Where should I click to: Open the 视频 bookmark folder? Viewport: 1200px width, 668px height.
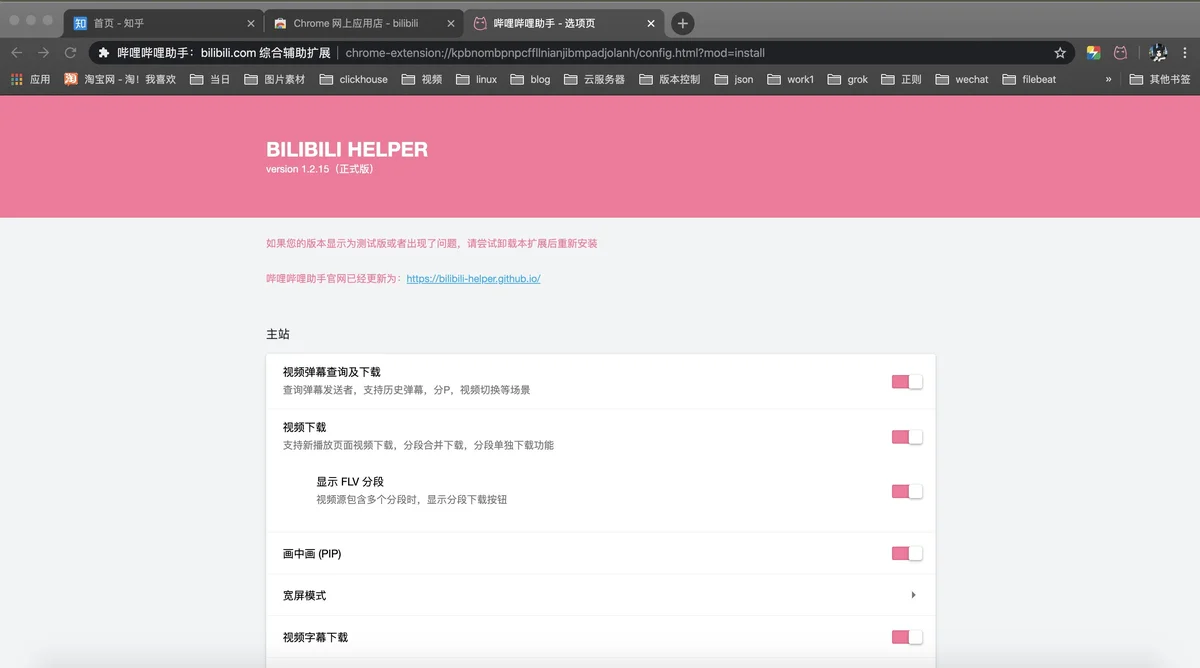tap(421, 79)
